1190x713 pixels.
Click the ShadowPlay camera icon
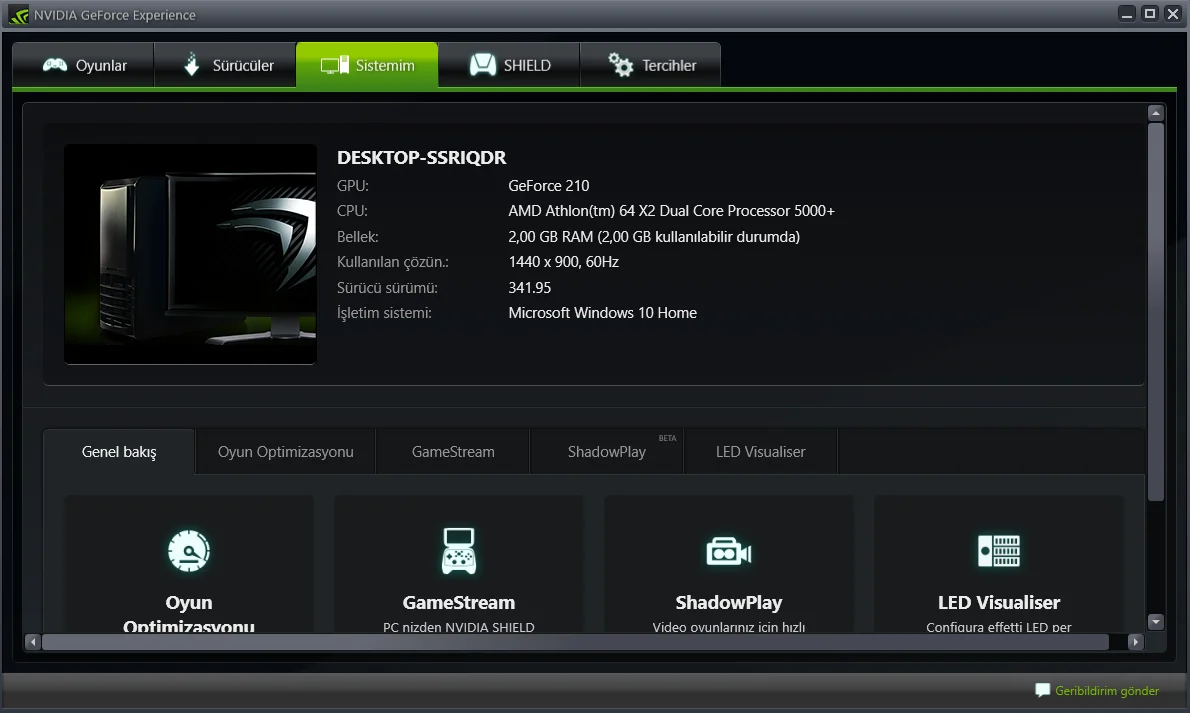(x=729, y=551)
